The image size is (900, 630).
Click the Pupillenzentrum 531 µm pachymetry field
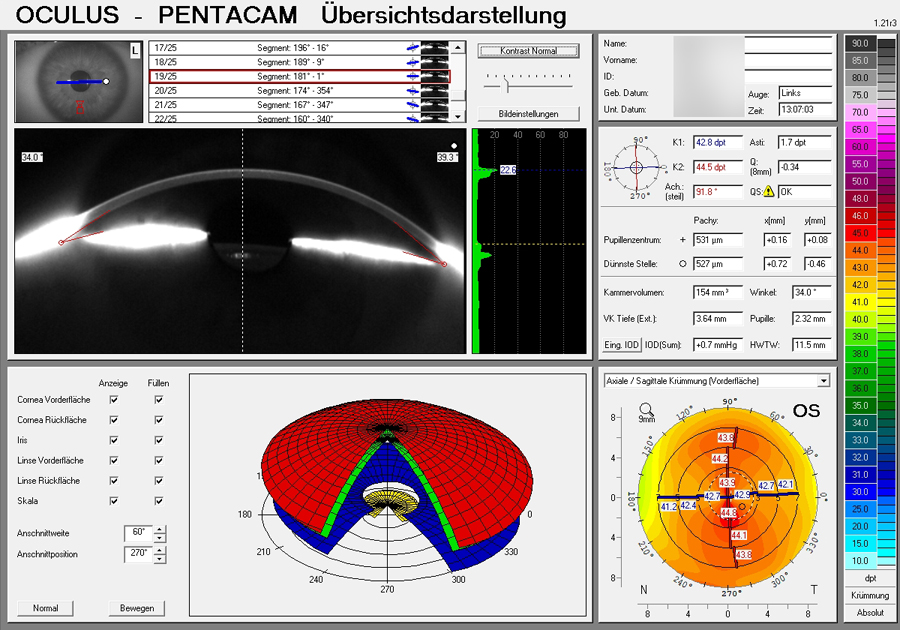(718, 240)
